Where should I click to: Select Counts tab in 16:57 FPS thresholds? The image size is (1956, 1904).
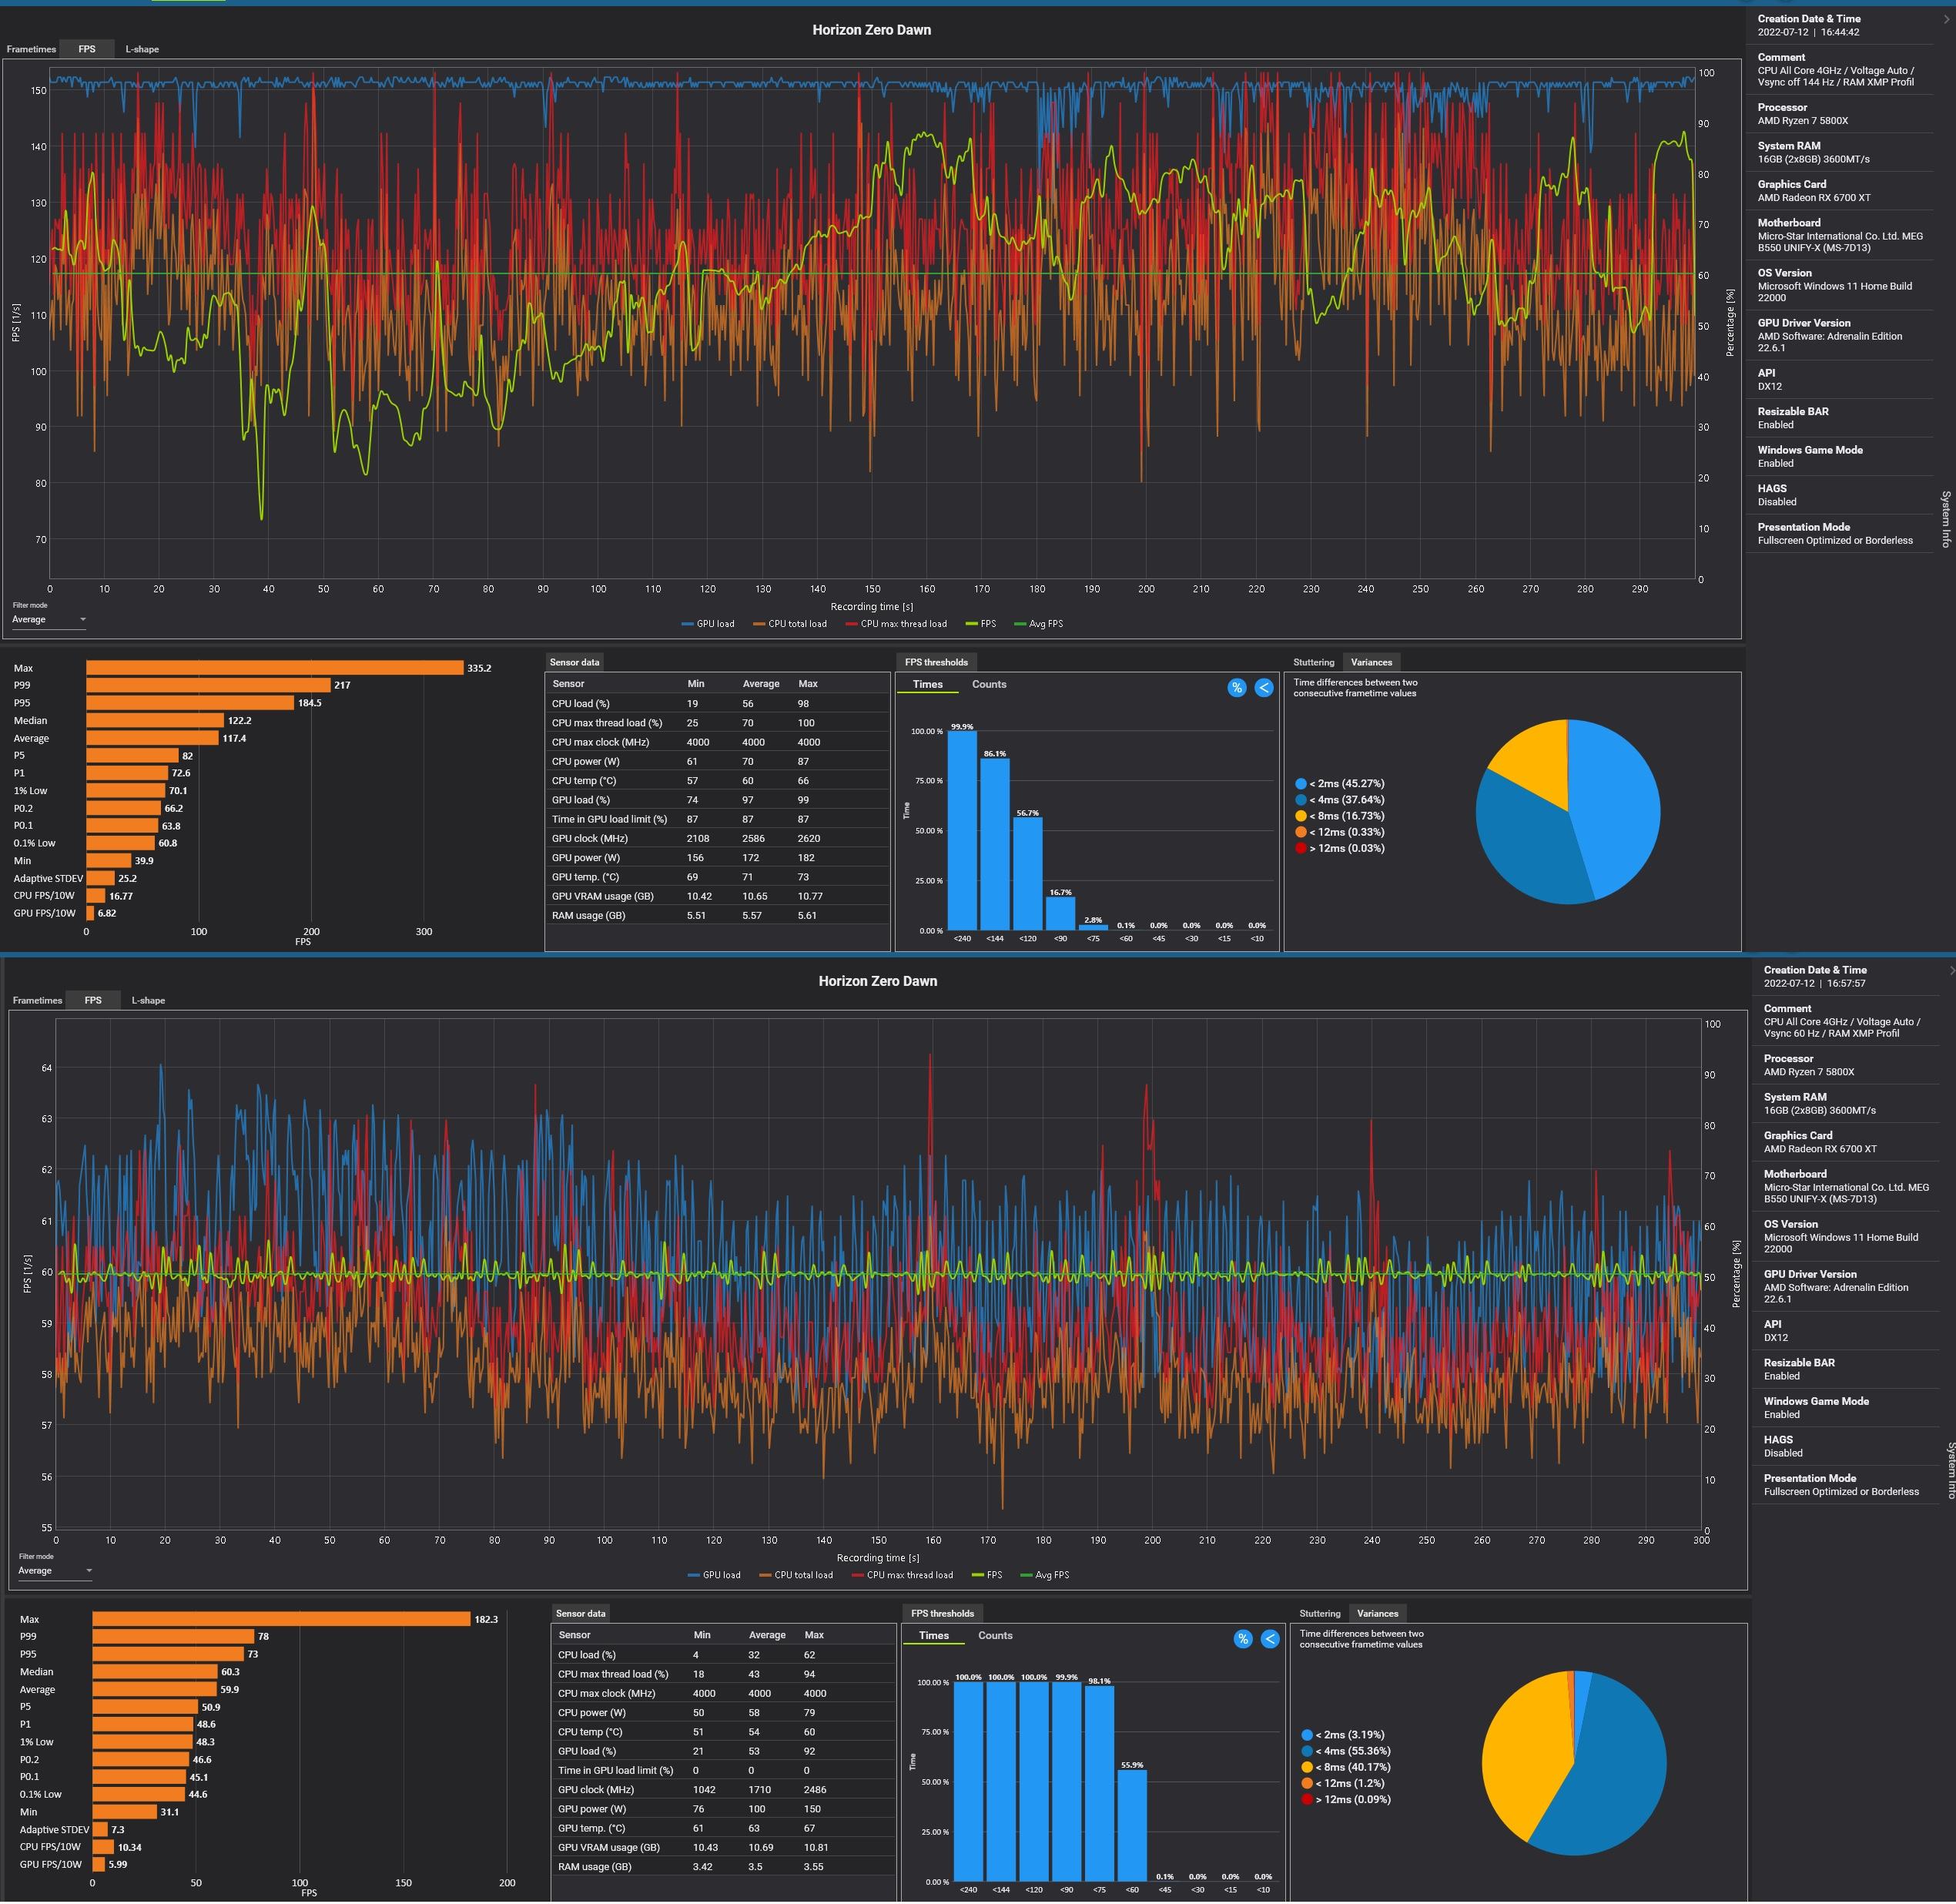pos(995,1636)
